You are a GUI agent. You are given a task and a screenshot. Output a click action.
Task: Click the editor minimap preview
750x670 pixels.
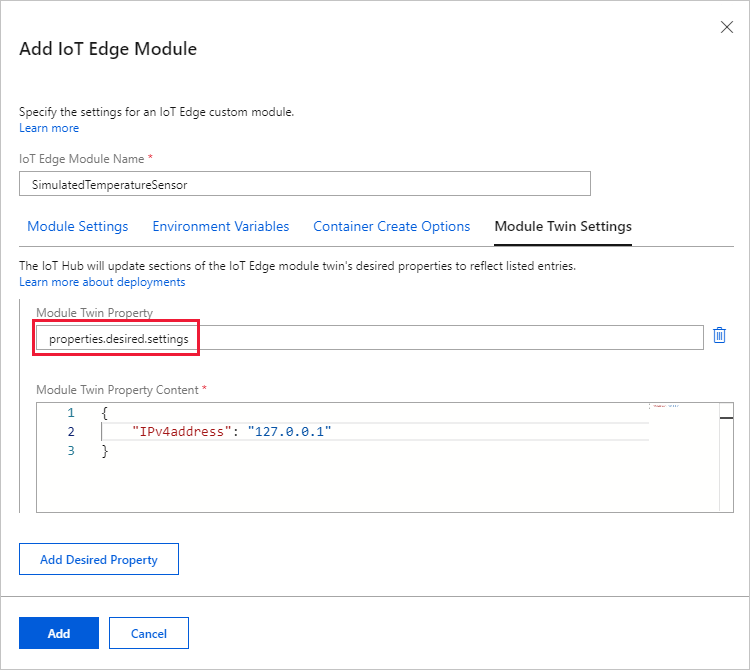[664, 406]
